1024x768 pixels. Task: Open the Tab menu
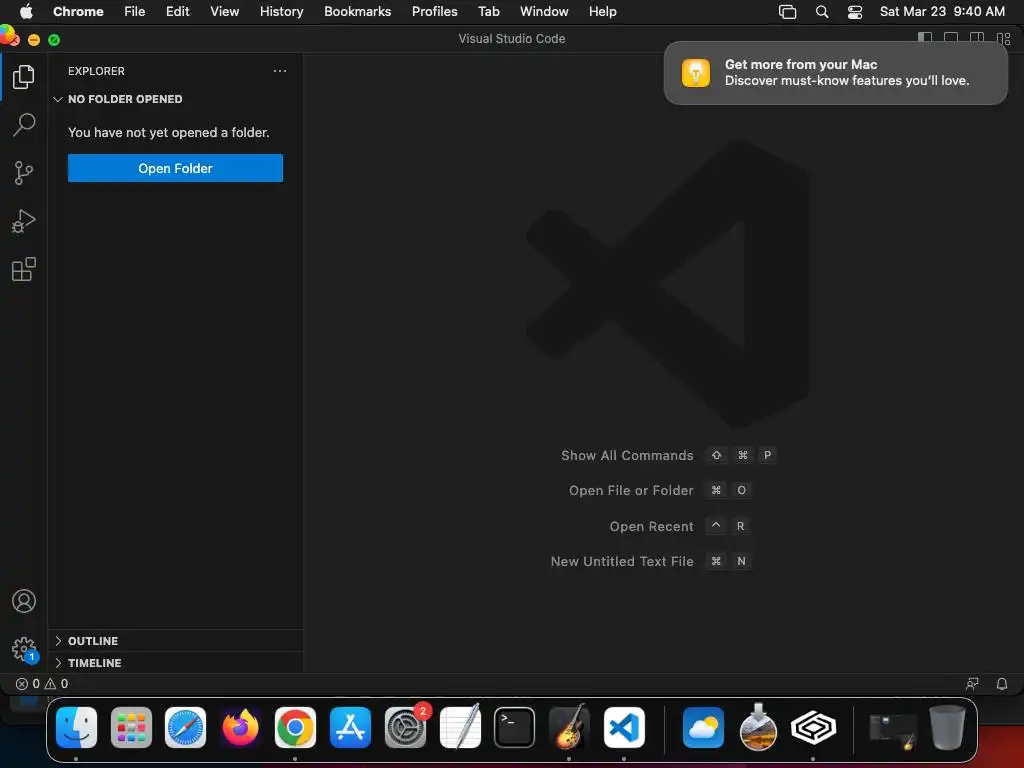click(488, 11)
